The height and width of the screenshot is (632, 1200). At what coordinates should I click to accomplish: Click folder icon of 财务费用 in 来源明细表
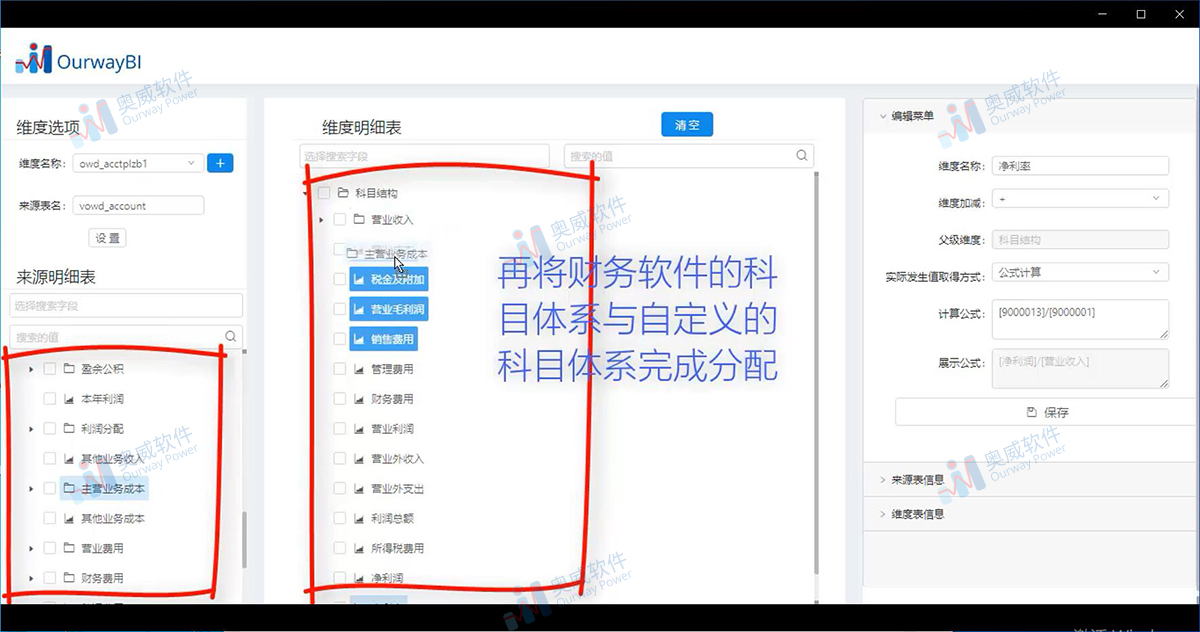pos(70,579)
